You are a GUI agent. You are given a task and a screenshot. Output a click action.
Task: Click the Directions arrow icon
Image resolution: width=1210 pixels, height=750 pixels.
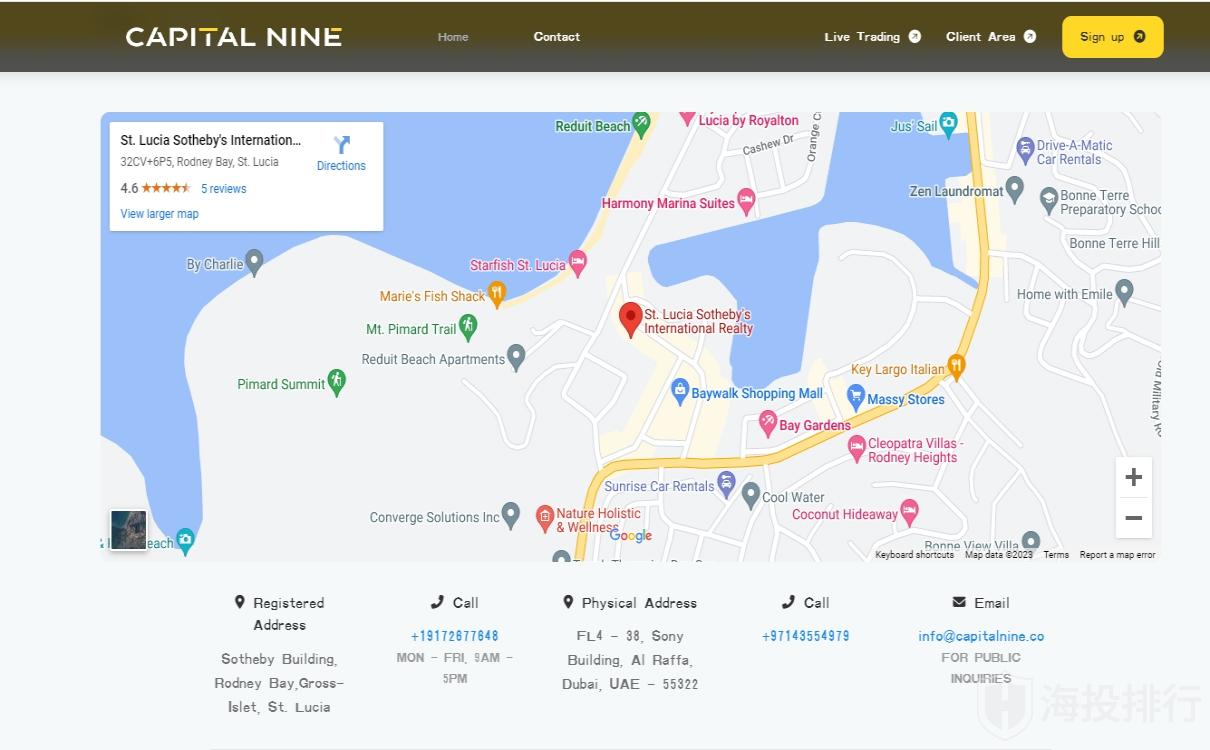pyautogui.click(x=342, y=146)
